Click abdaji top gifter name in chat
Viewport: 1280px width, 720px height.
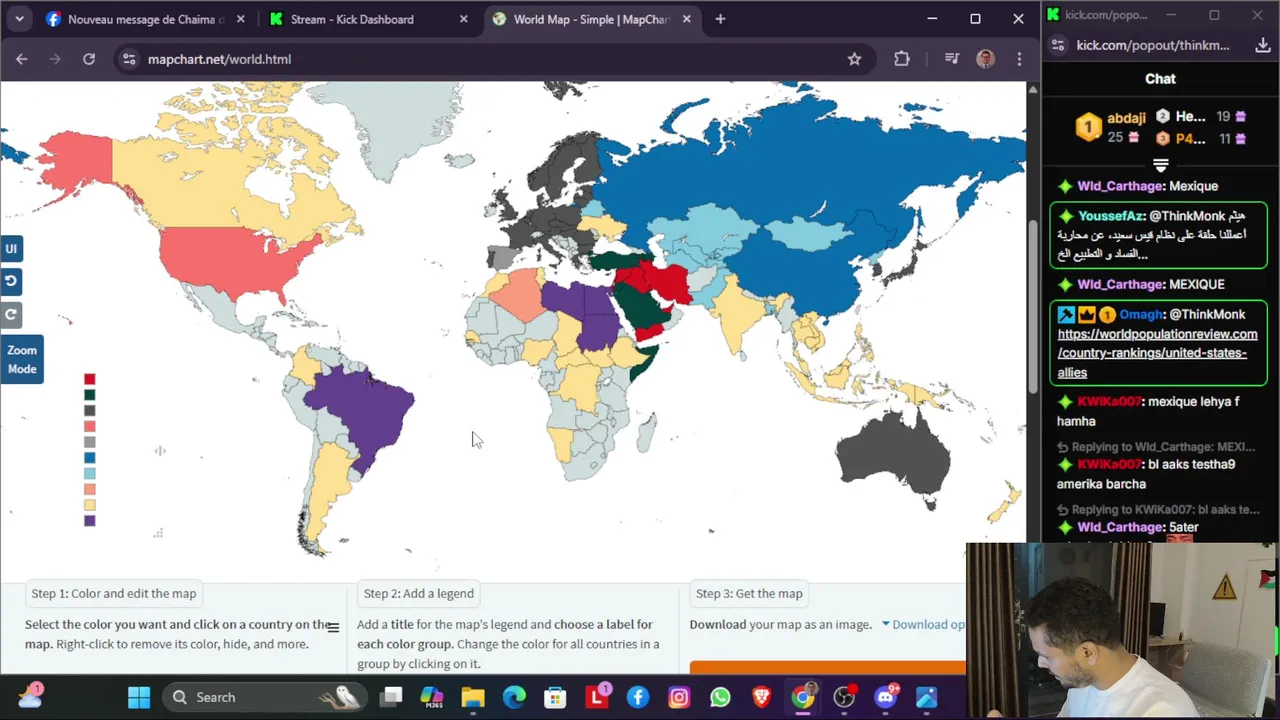1126,118
